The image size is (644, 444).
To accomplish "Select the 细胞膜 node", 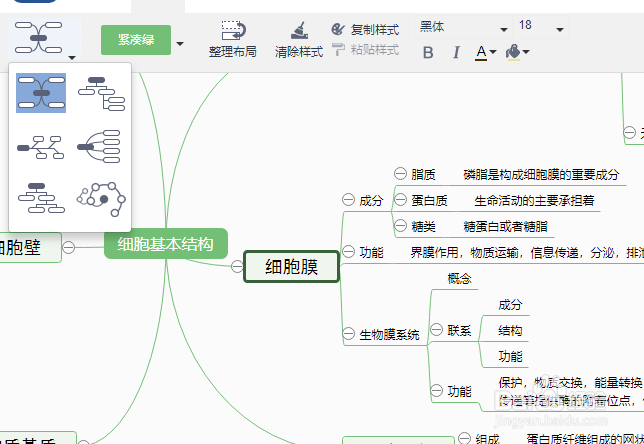I will pos(292,267).
